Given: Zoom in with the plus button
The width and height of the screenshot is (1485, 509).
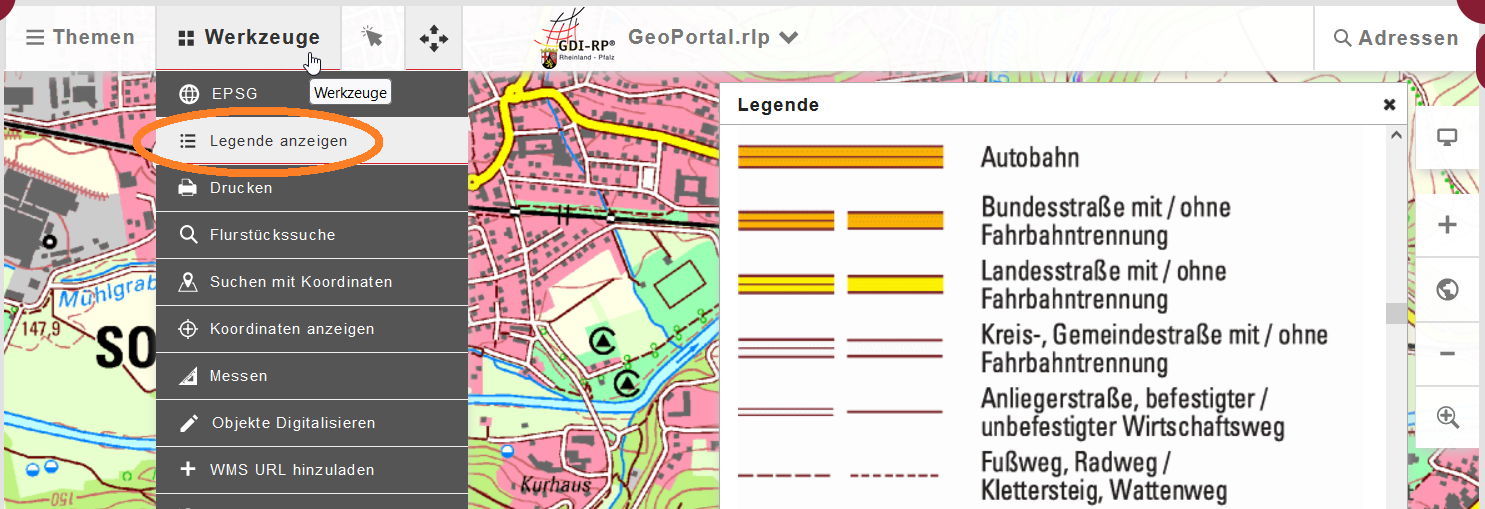Looking at the screenshot, I should (1447, 225).
